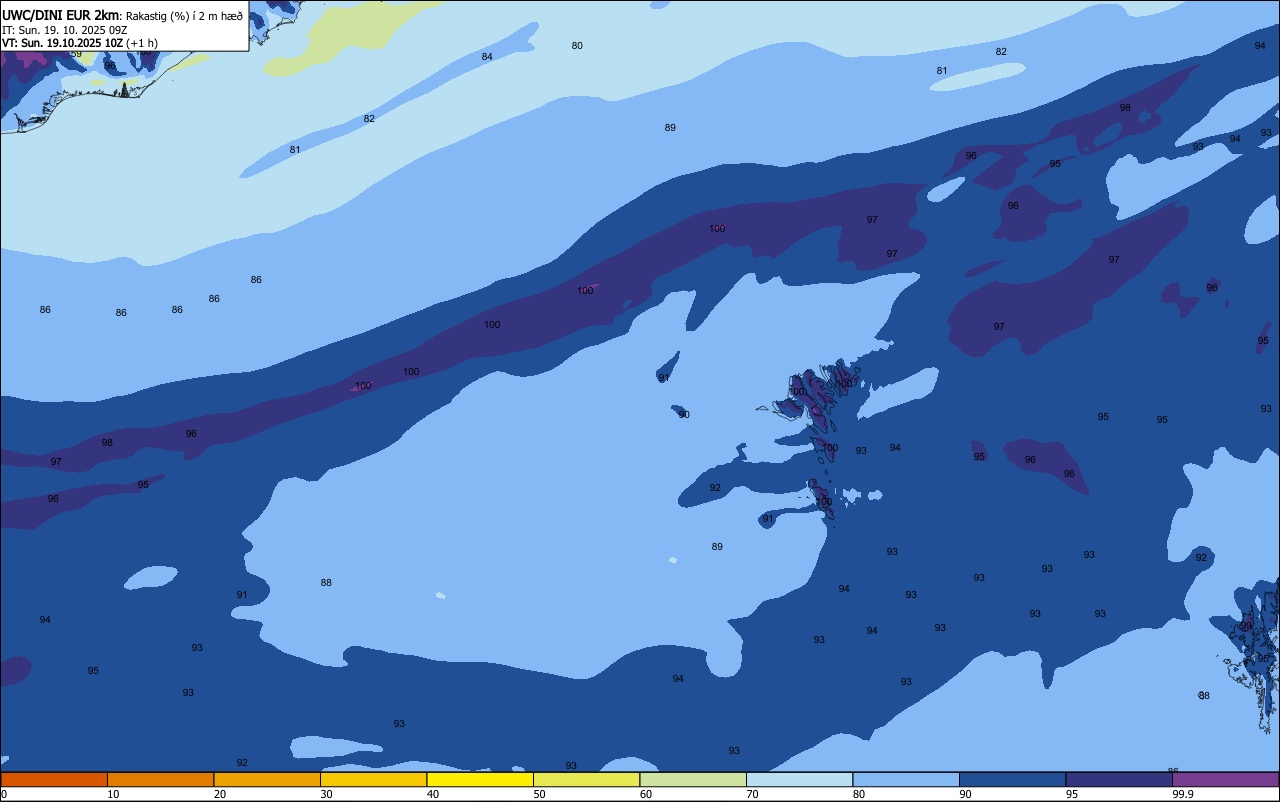Viewport: 1280px width, 802px height.
Task: Pick the pale yellow 50–60 legend swatch
Action: (x=586, y=779)
